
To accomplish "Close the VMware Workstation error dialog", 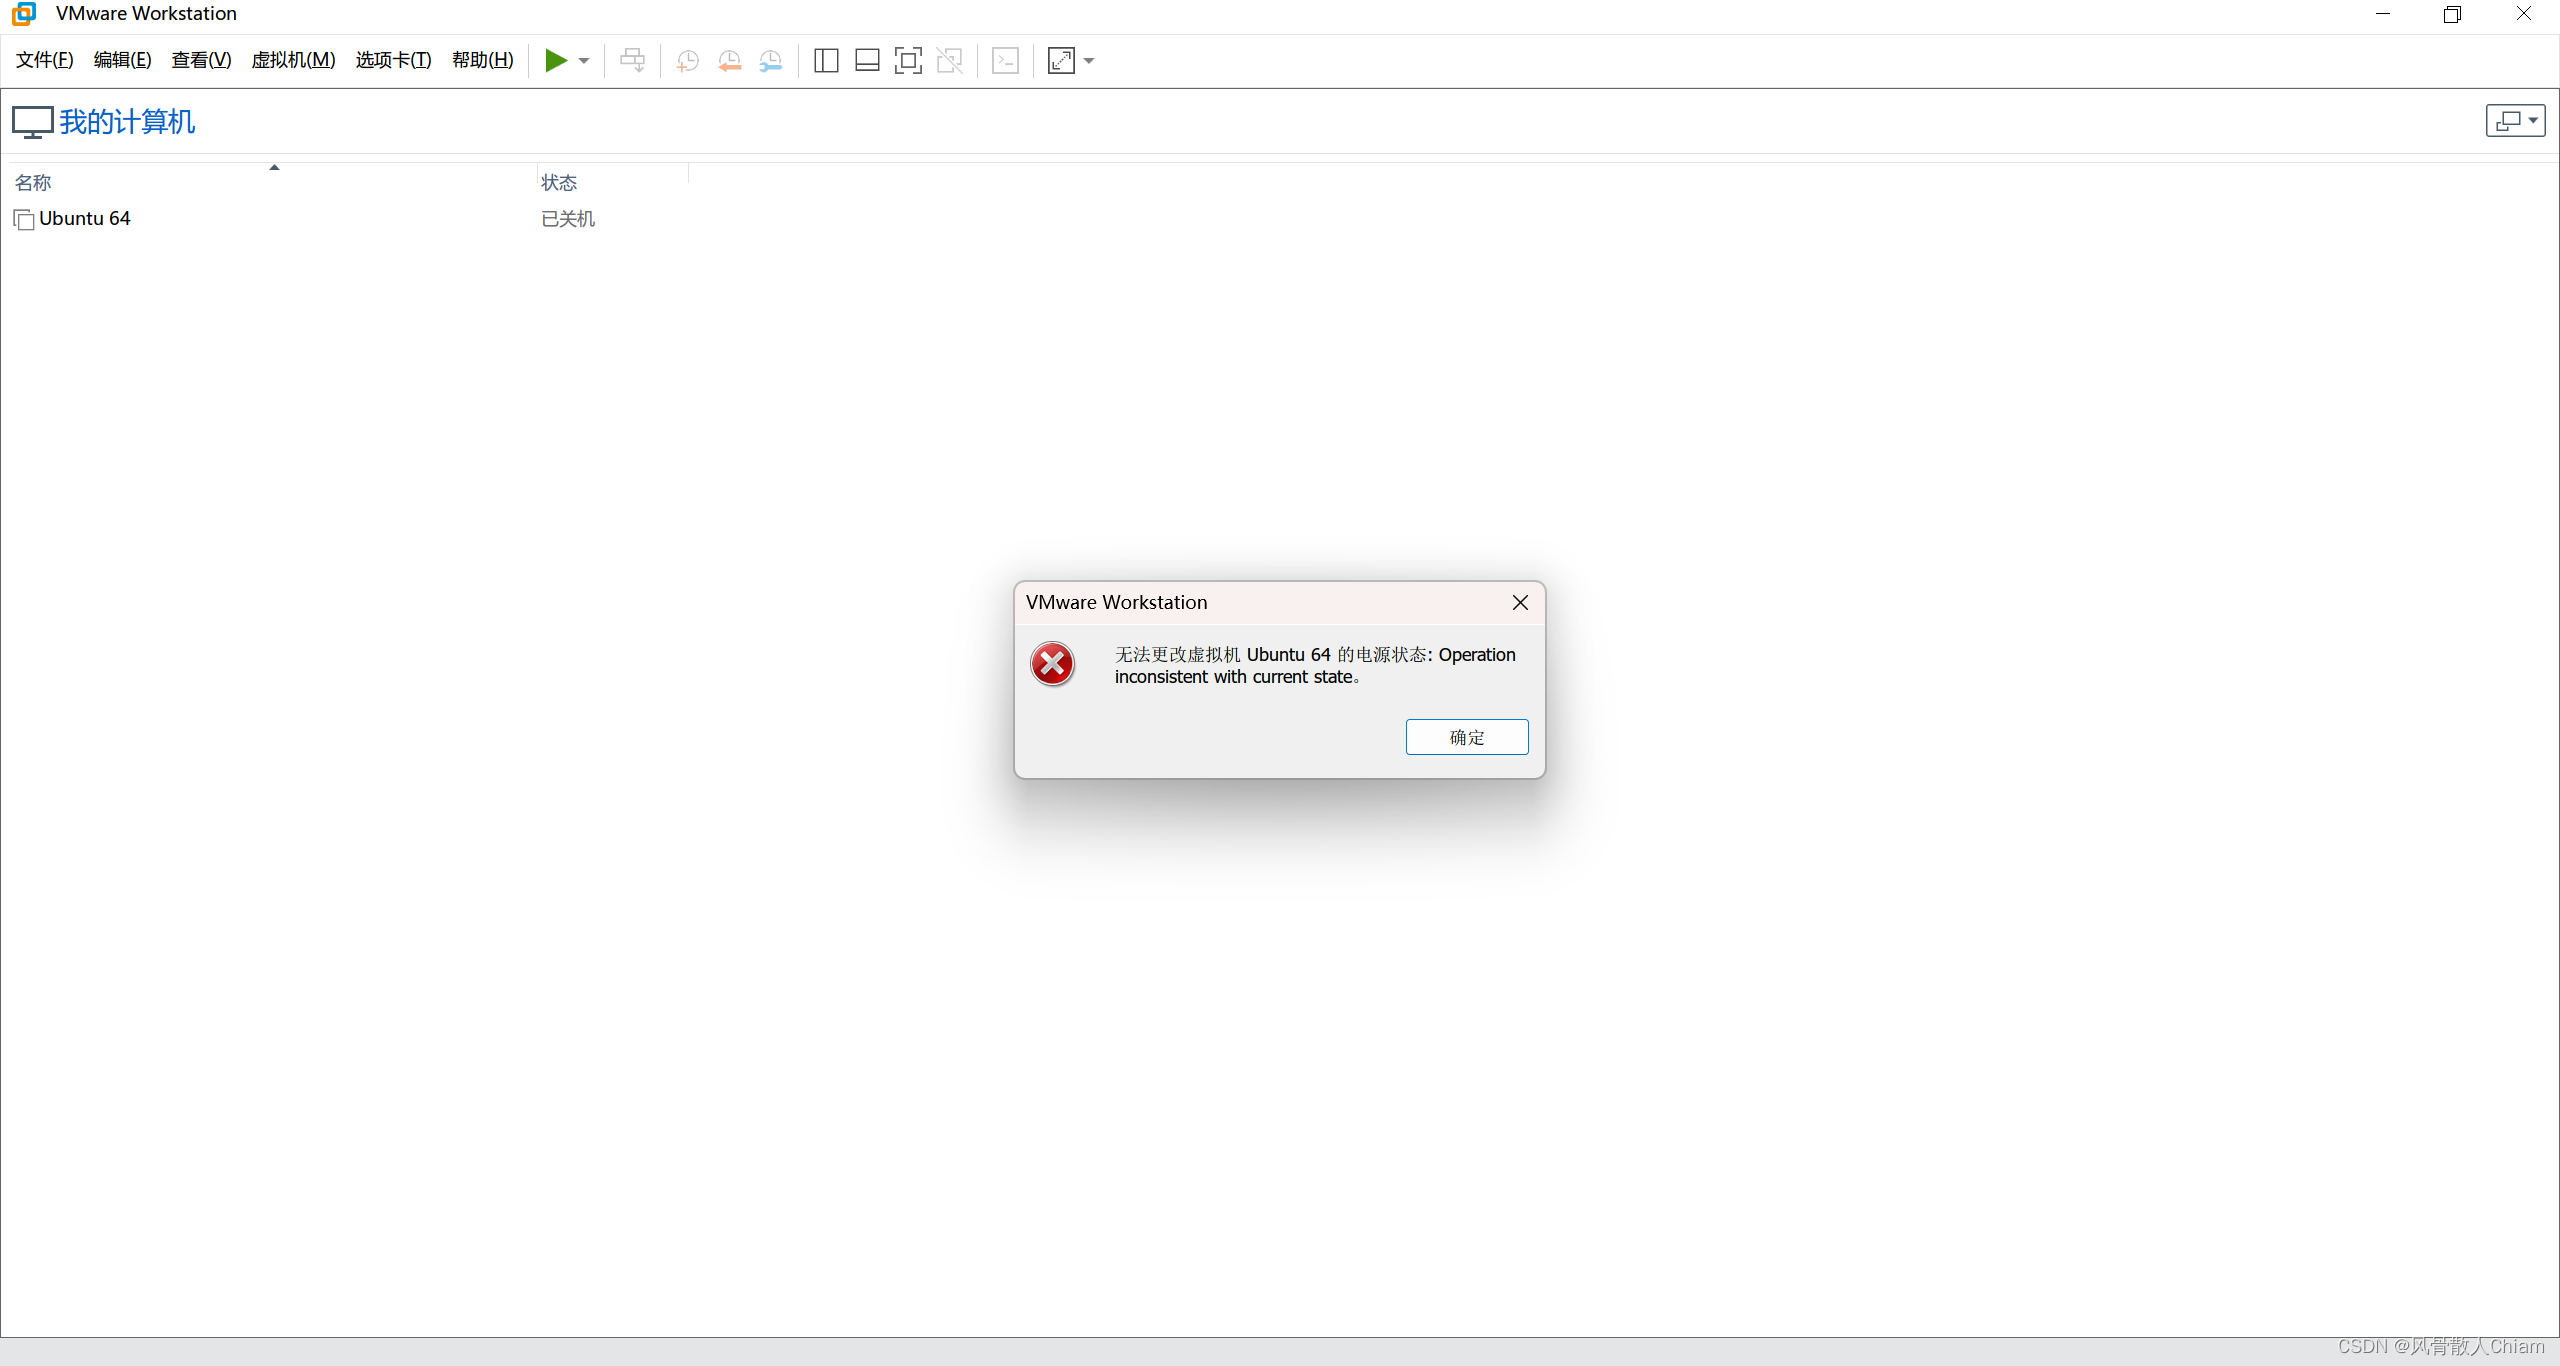I will (x=1520, y=602).
